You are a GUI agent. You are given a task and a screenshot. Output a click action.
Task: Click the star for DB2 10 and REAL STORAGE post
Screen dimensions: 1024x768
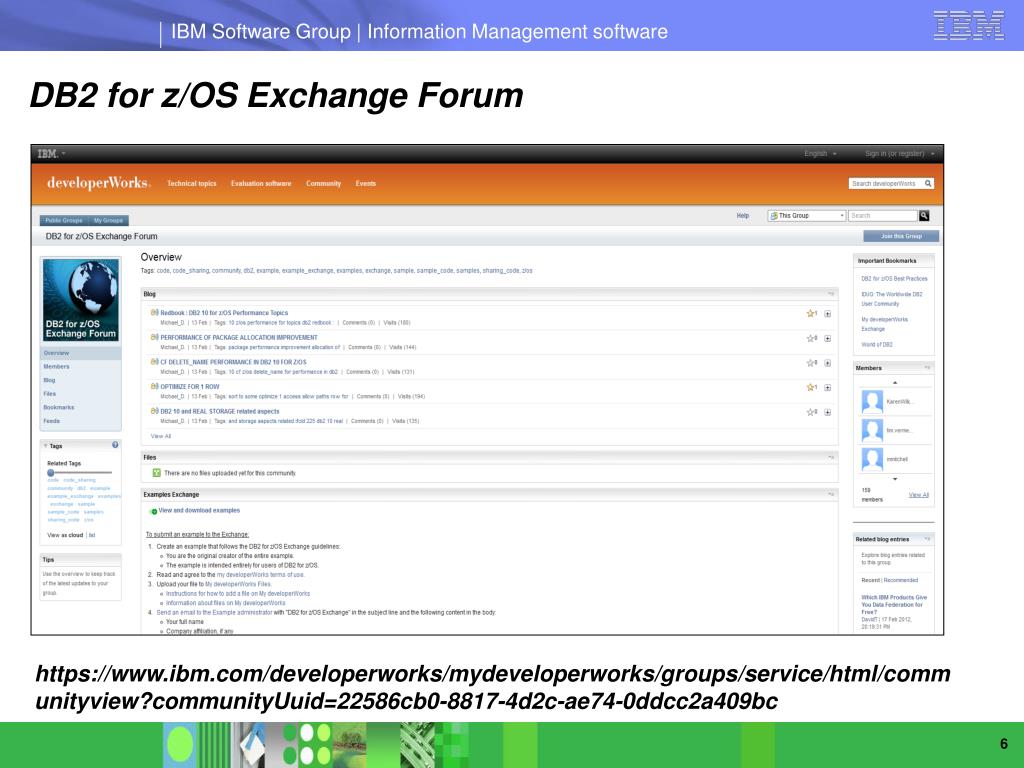(812, 412)
